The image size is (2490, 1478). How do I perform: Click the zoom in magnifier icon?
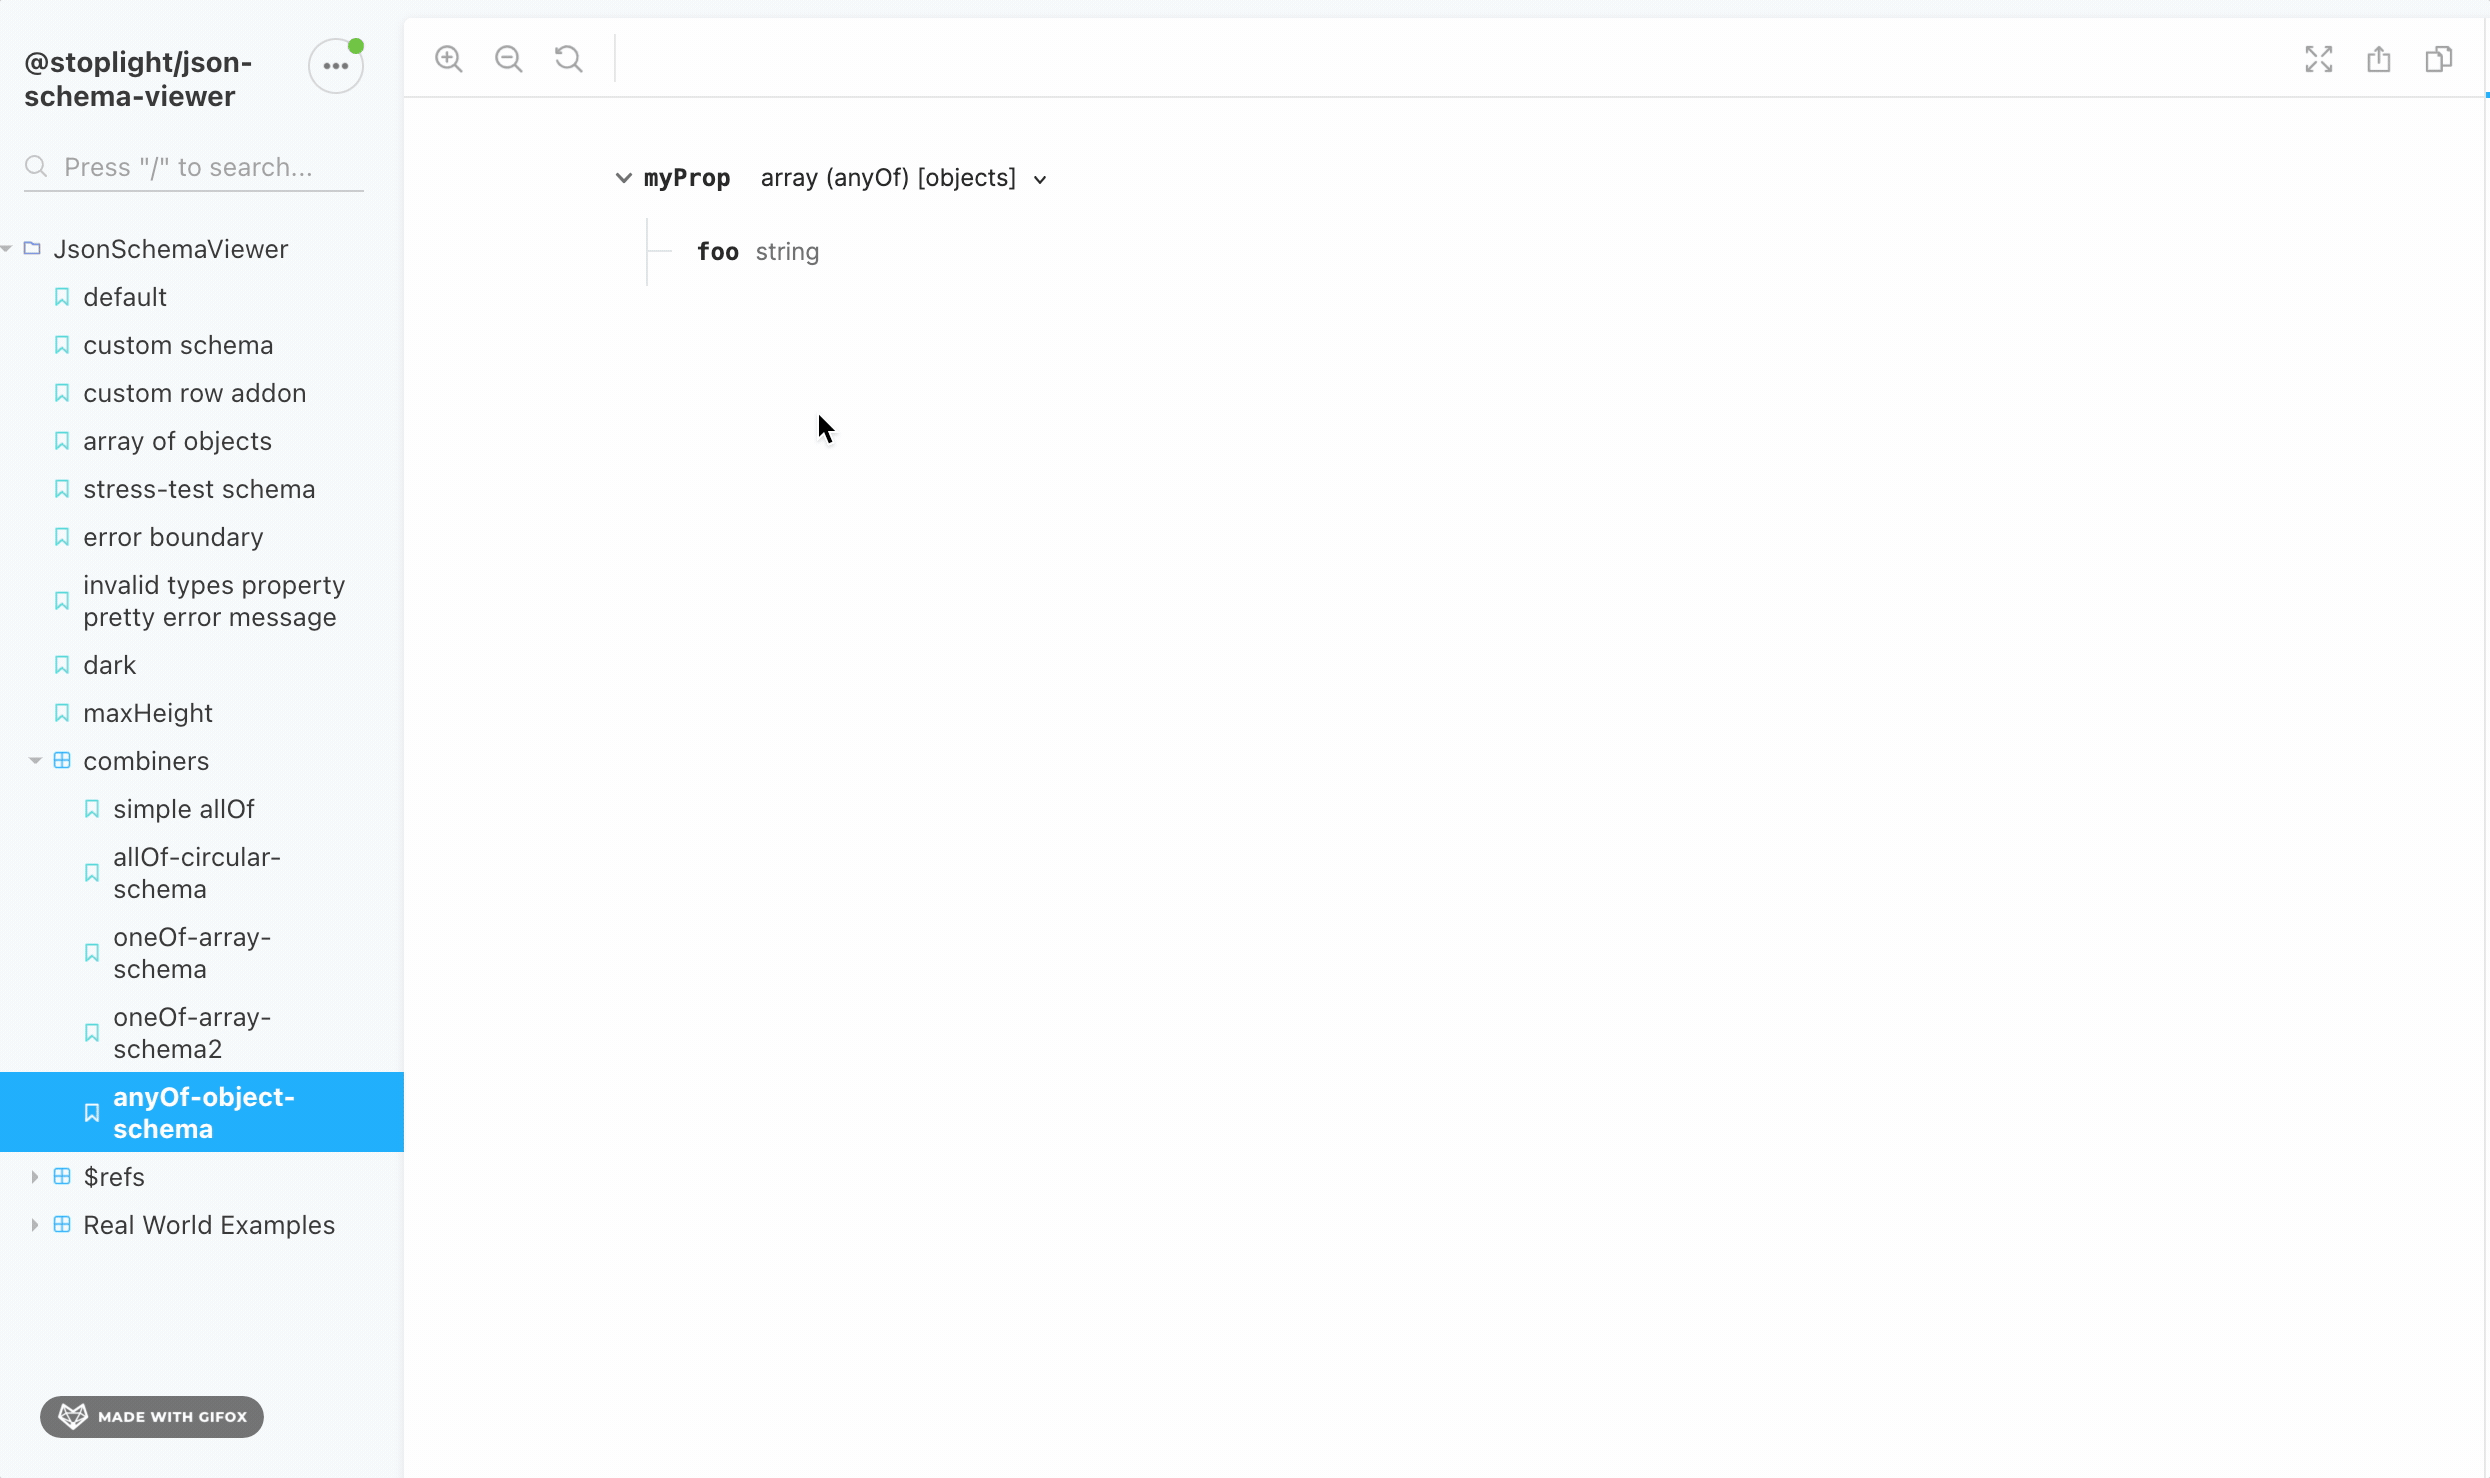coord(449,59)
